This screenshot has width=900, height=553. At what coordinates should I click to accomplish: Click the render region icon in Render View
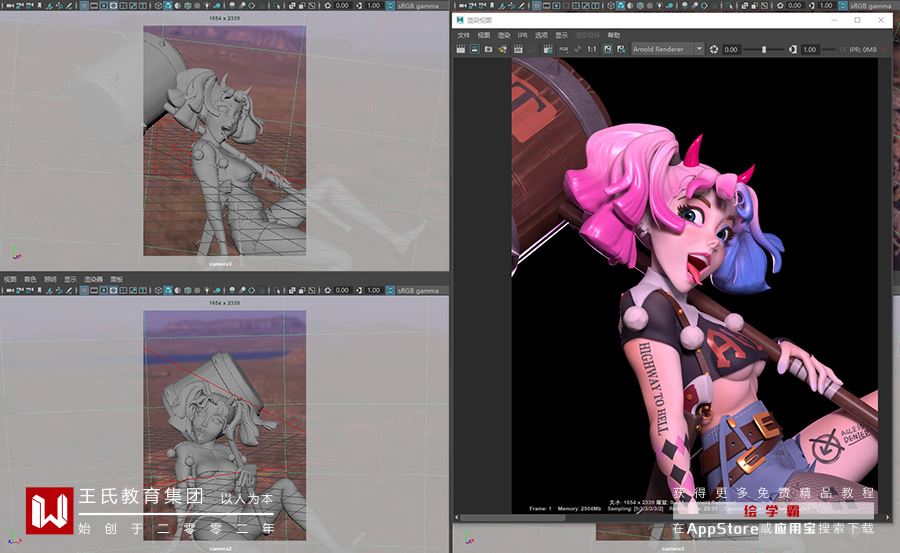(474, 49)
